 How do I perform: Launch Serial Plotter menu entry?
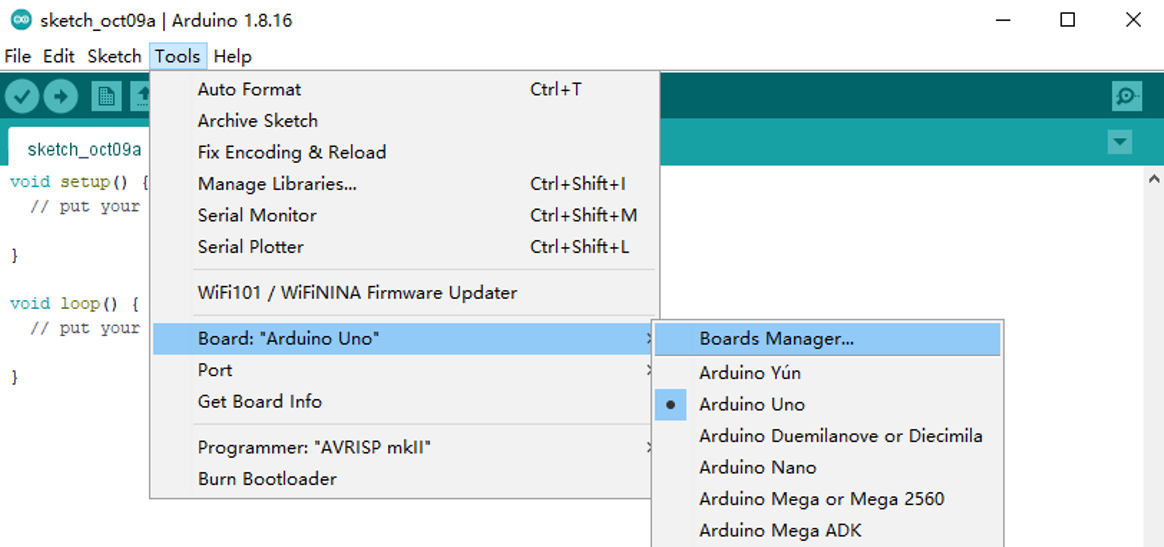tap(405, 246)
